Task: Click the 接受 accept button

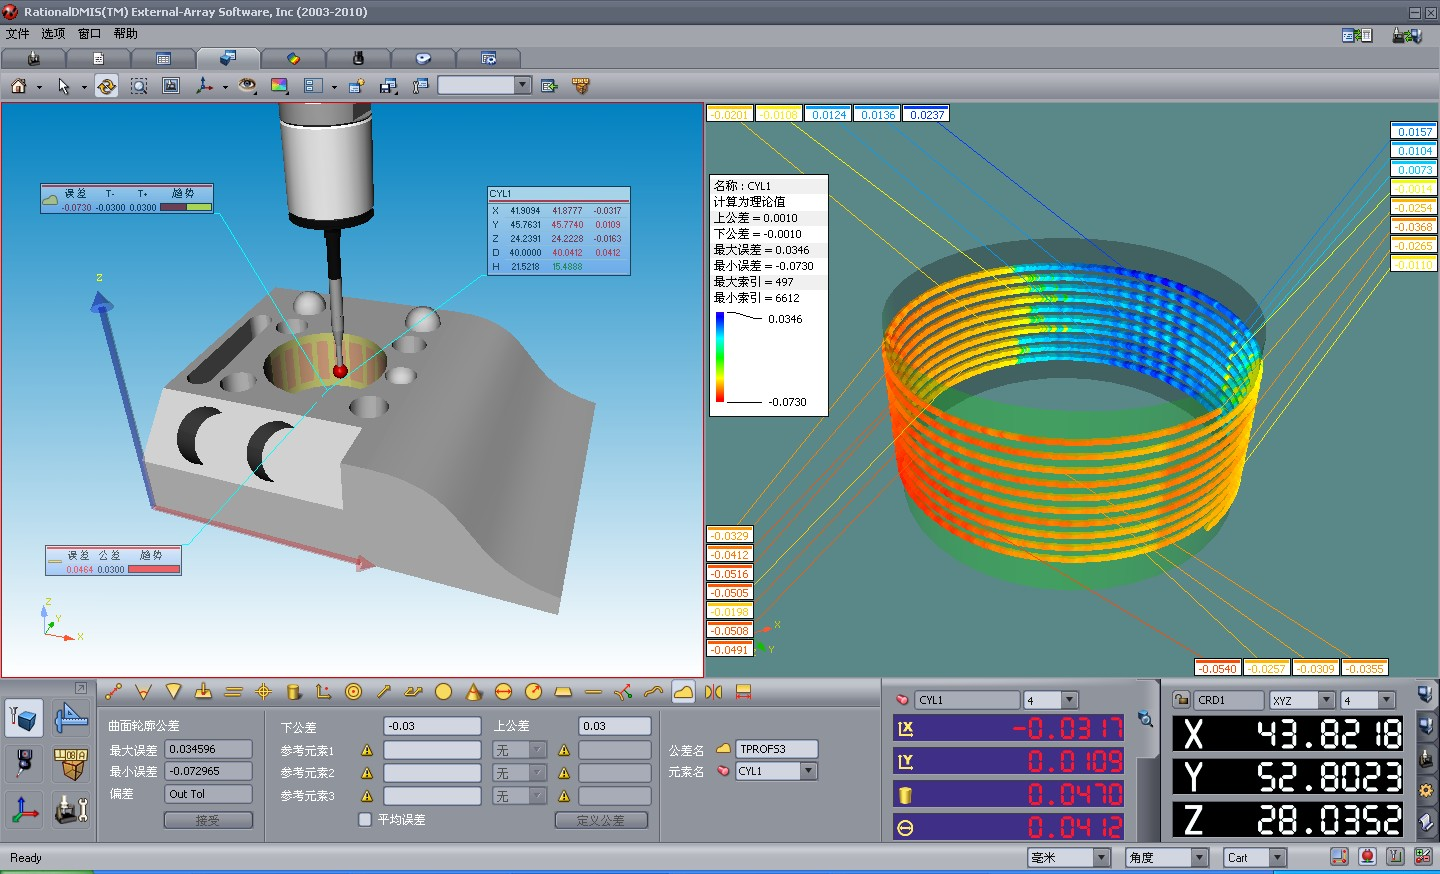Action: click(x=208, y=820)
